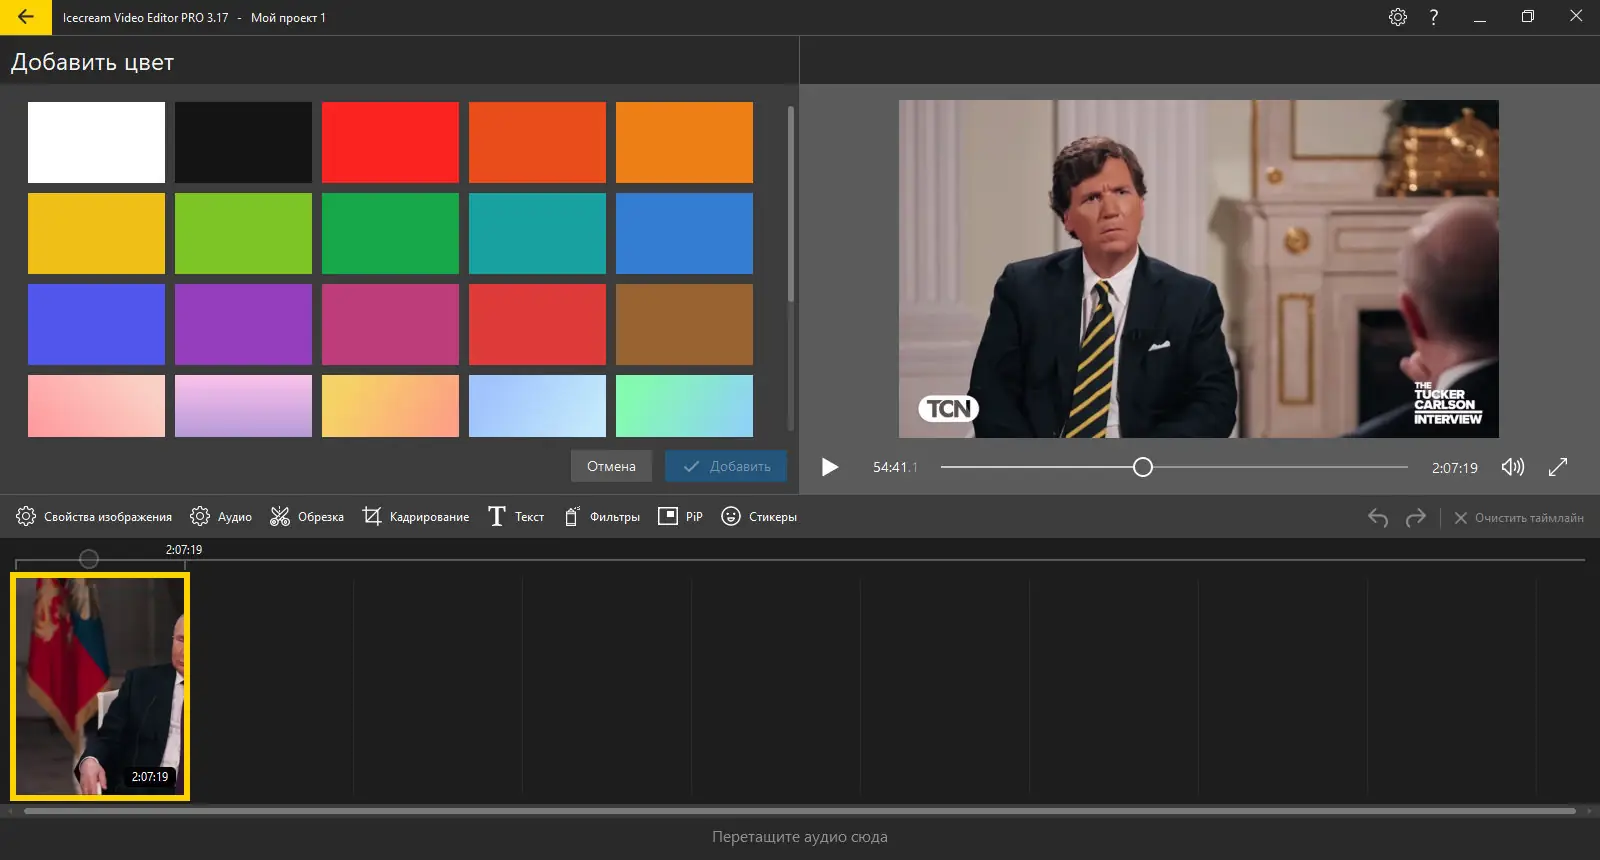Image resolution: width=1600 pixels, height=860 pixels.
Task: Minimize the Icecream Video Editor window
Action: coord(1480,17)
